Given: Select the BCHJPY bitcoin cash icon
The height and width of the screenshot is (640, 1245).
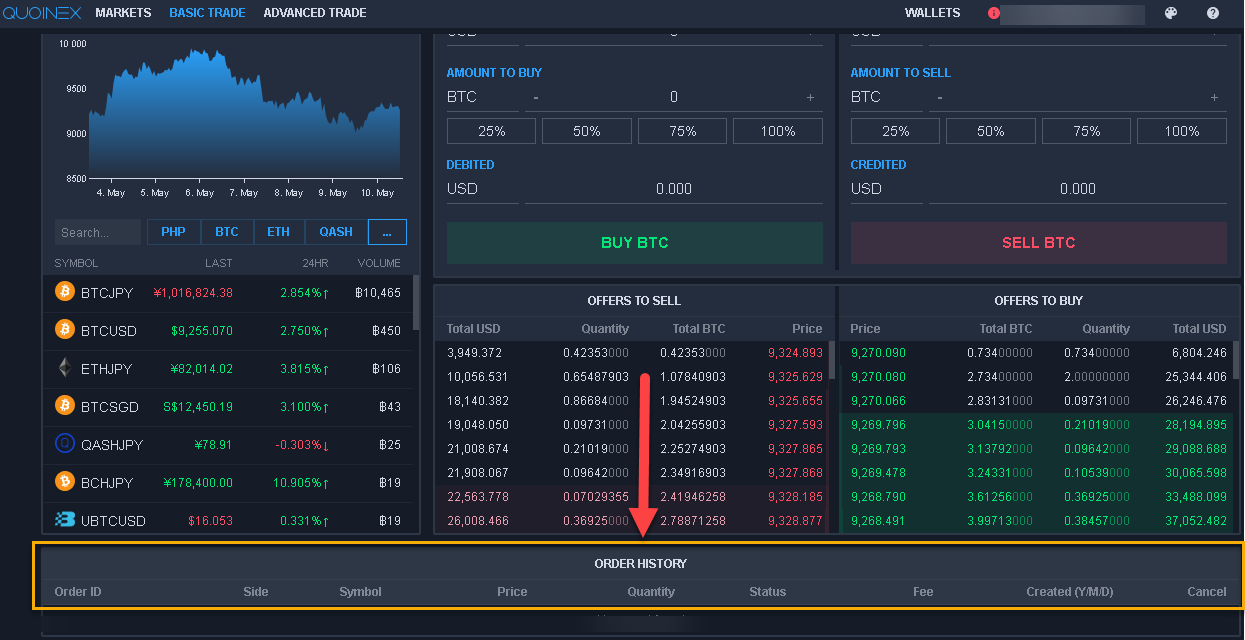Looking at the screenshot, I should tap(65, 482).
